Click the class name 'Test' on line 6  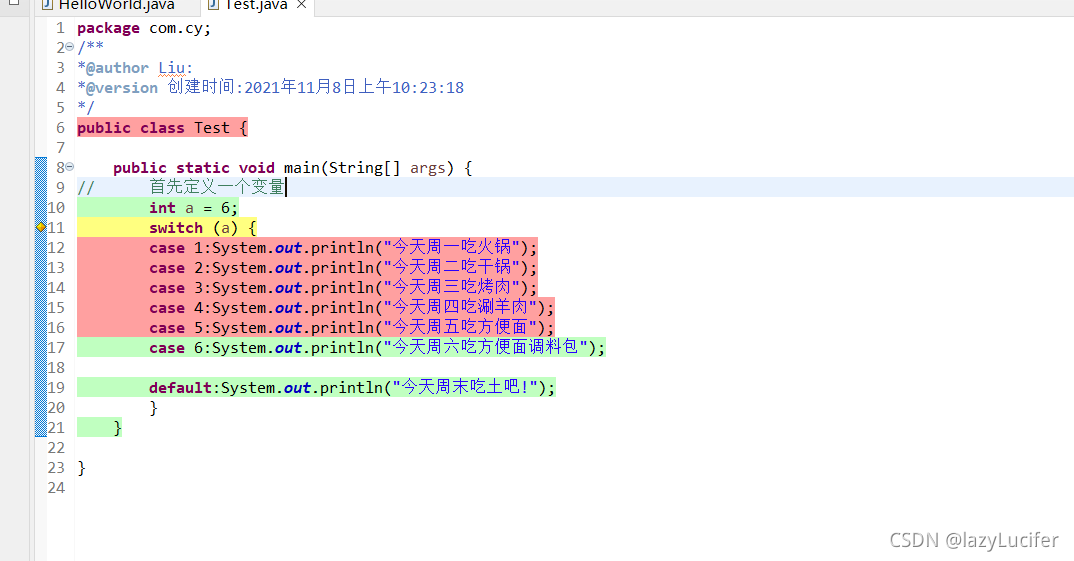pos(212,128)
